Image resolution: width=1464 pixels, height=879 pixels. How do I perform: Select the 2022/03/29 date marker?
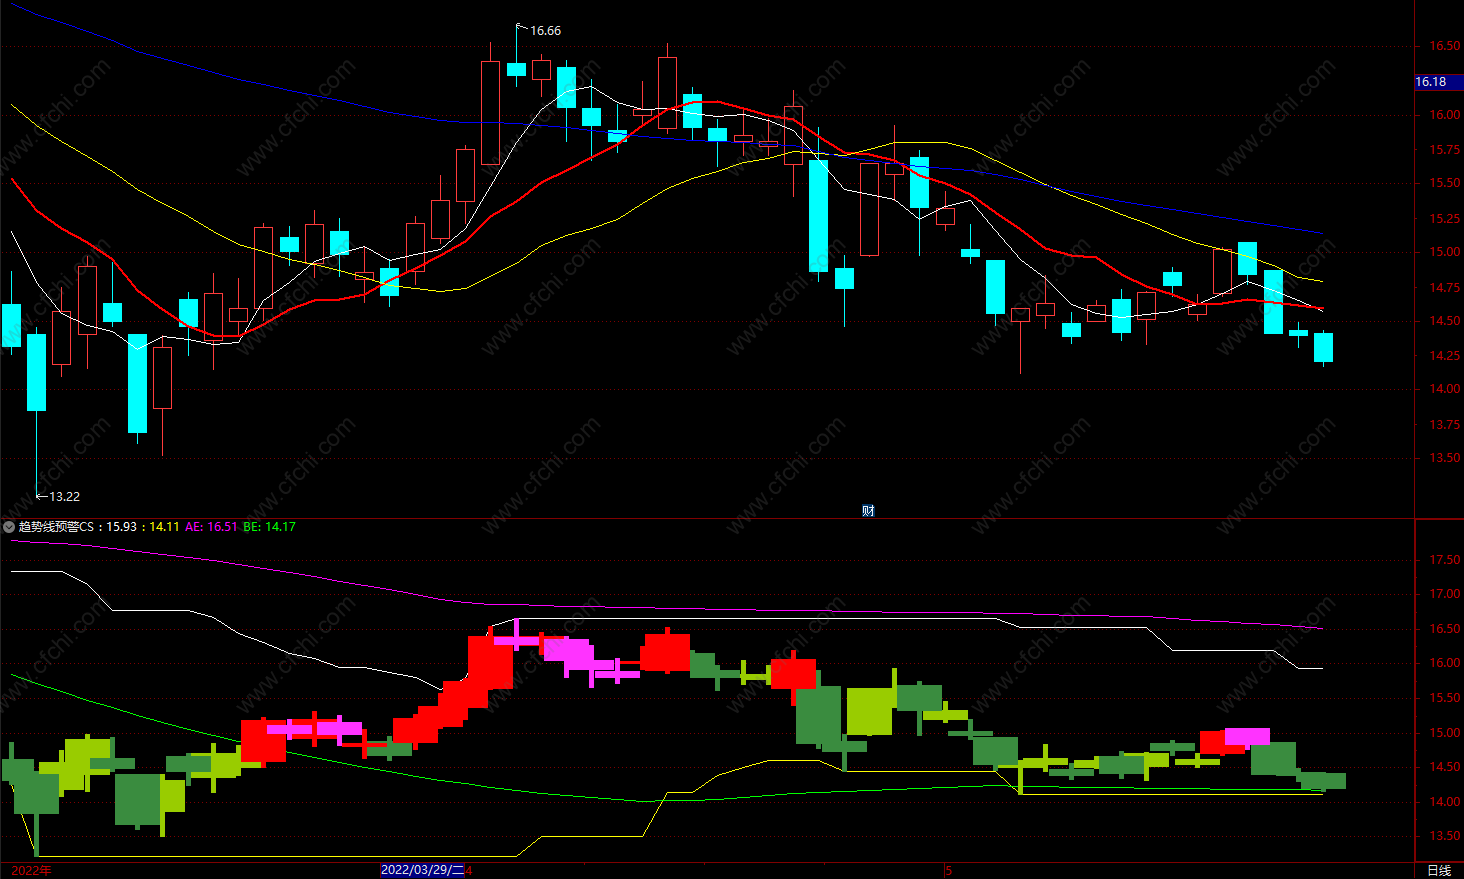click(x=423, y=870)
